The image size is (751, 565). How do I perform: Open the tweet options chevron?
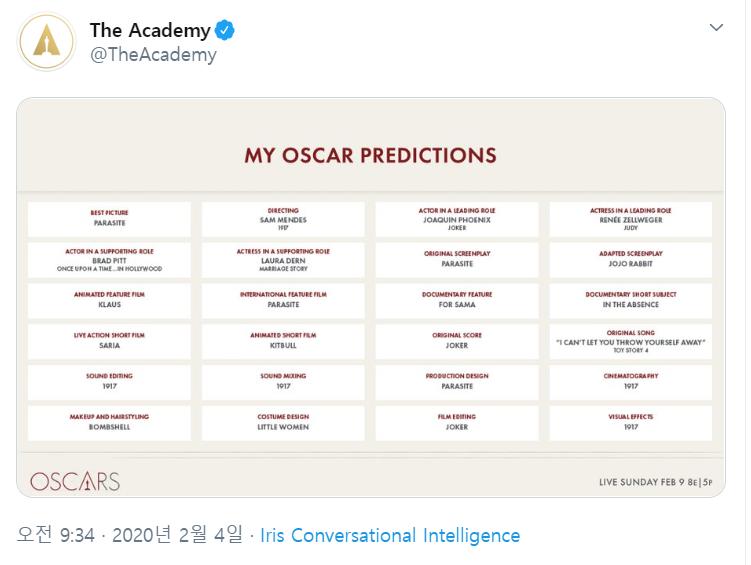(x=716, y=28)
